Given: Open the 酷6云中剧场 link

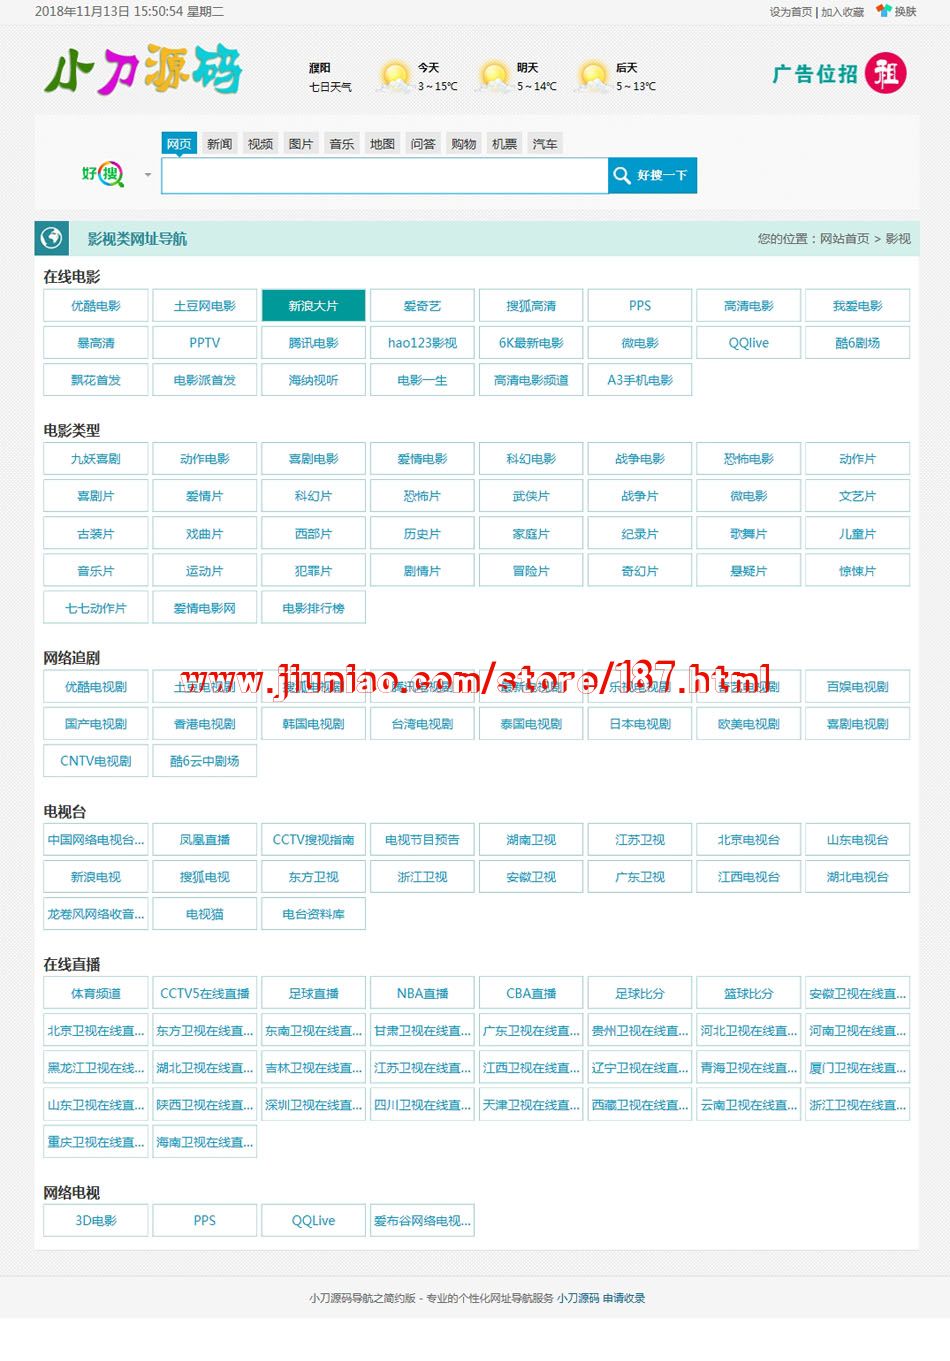Looking at the screenshot, I should [205, 761].
